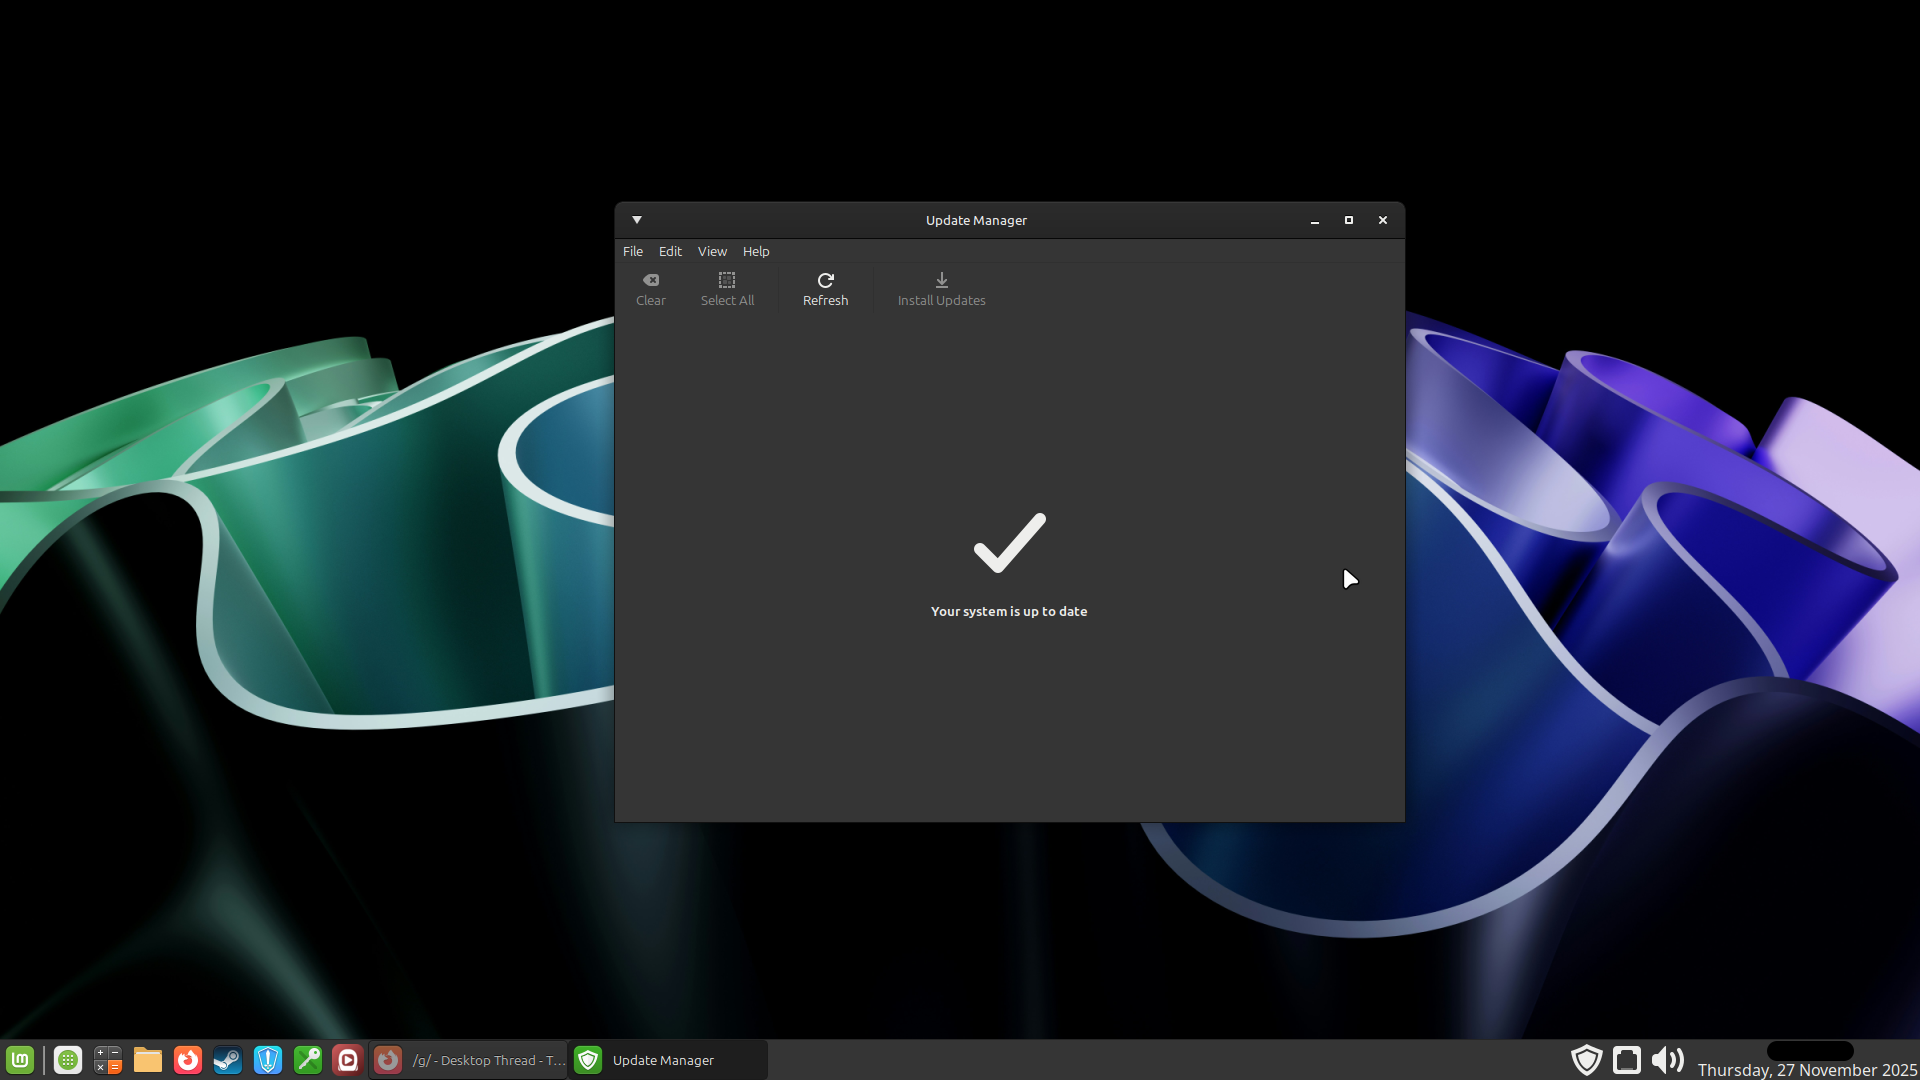Screen dimensions: 1920x1080
Task: Click the Select All icon
Action: point(727,280)
